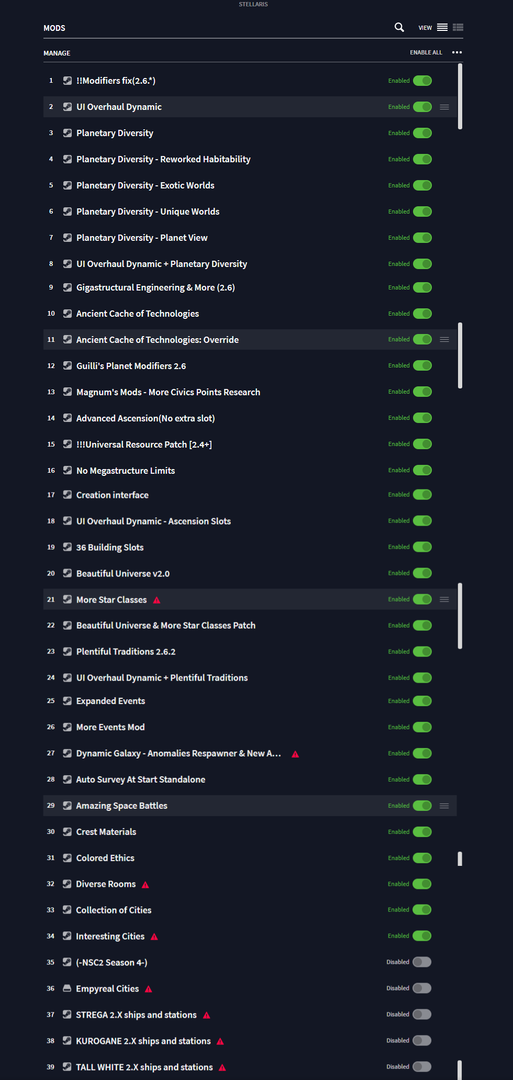Screen dimensions: 513x1080
Task: Open the three-dot more options menu
Action: 457,52
